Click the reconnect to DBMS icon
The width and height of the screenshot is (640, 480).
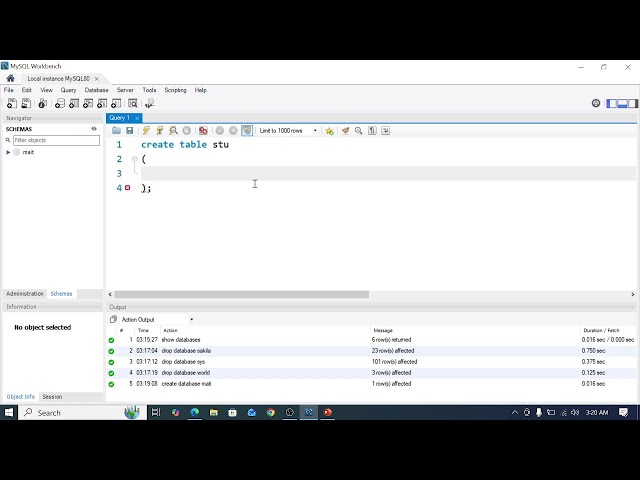[150, 104]
